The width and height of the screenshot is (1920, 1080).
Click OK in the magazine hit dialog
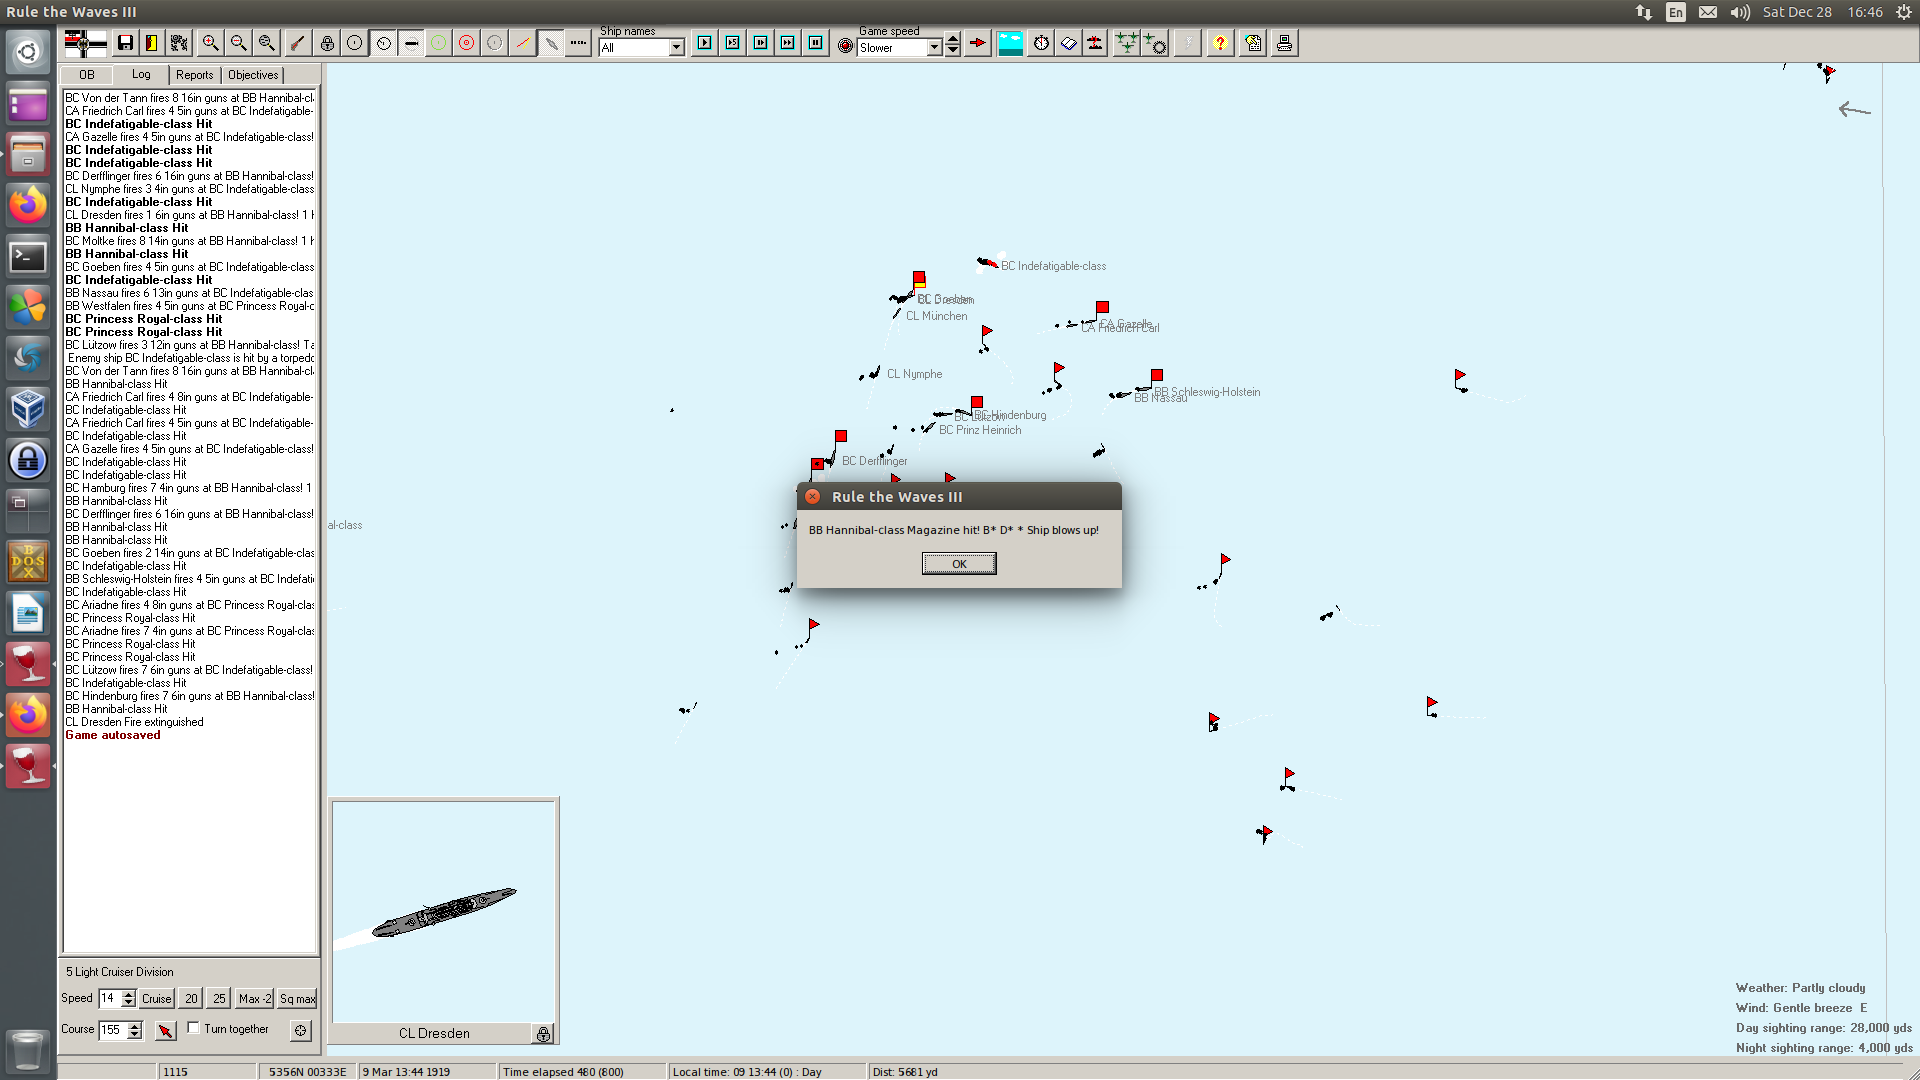tap(958, 564)
